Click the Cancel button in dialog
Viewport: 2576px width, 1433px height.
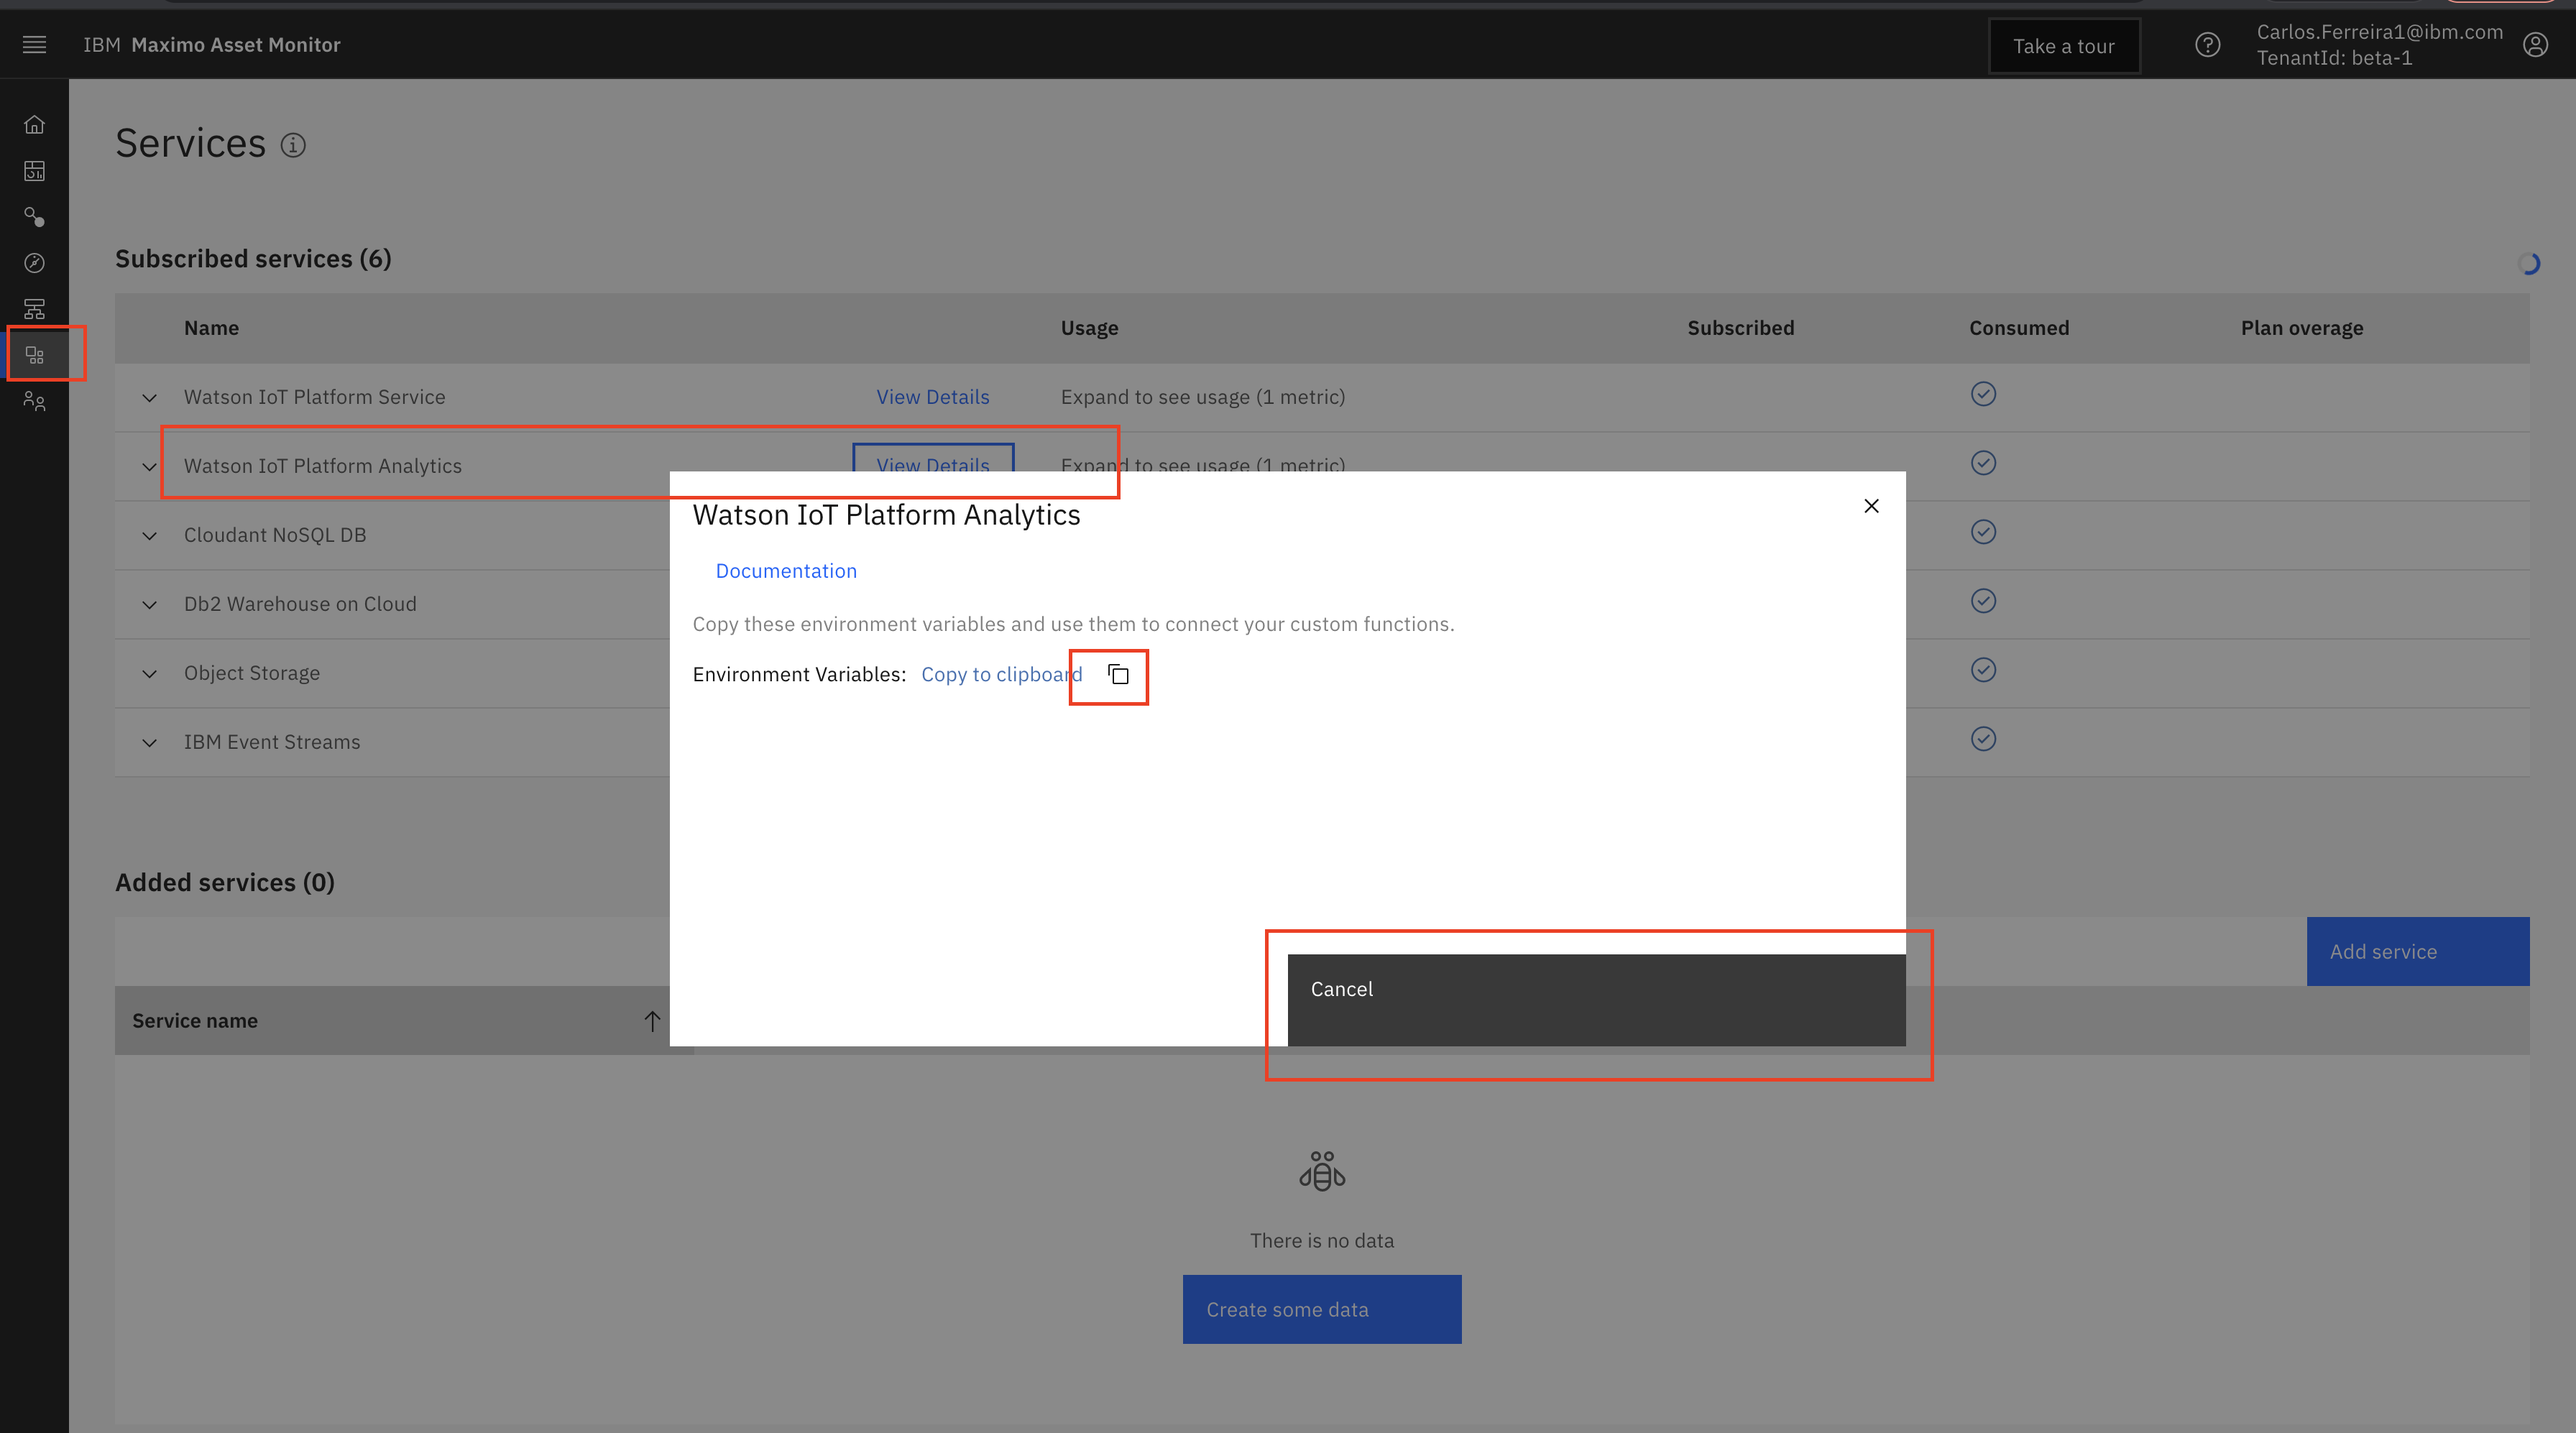pyautogui.click(x=1596, y=1000)
